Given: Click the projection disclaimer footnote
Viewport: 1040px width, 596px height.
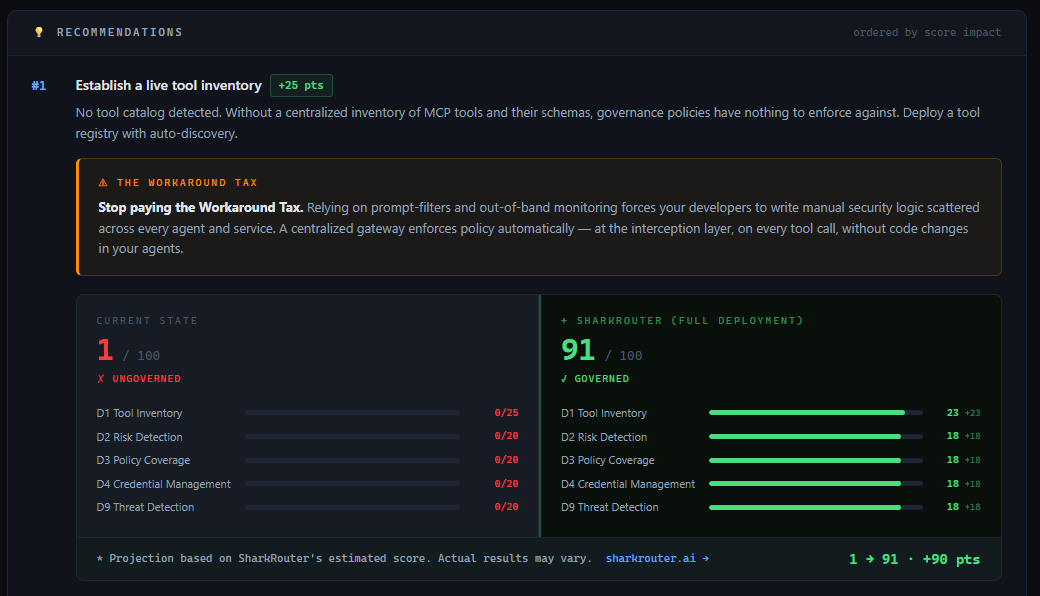Looking at the screenshot, I should pos(344,558).
